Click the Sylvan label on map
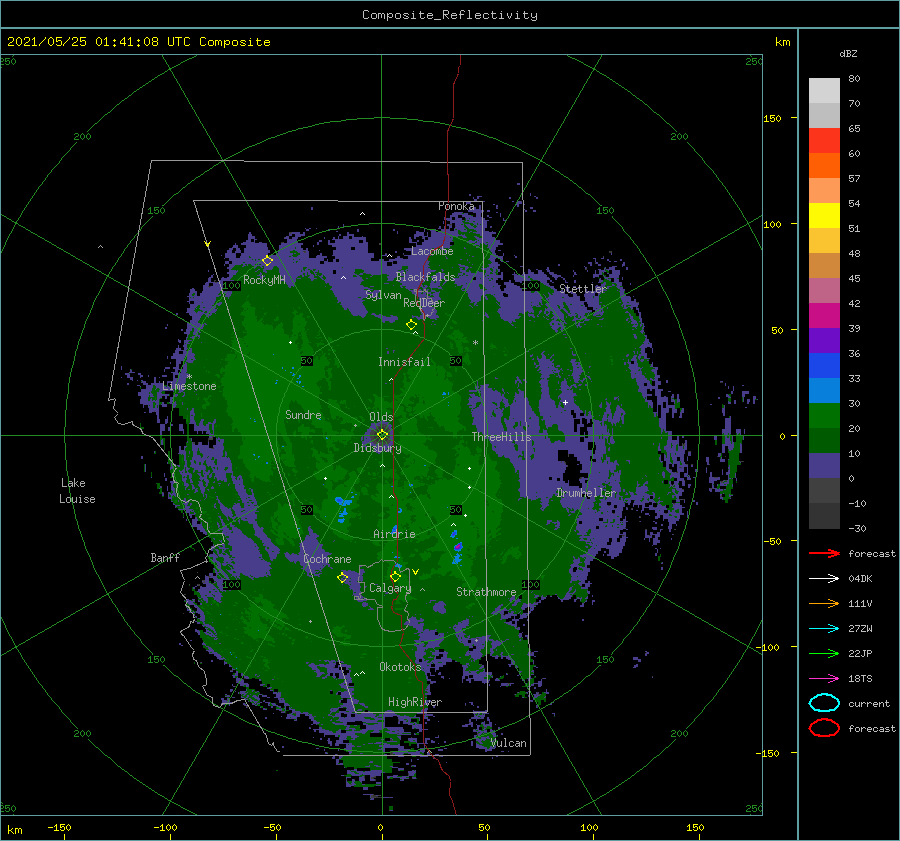 pos(383,295)
